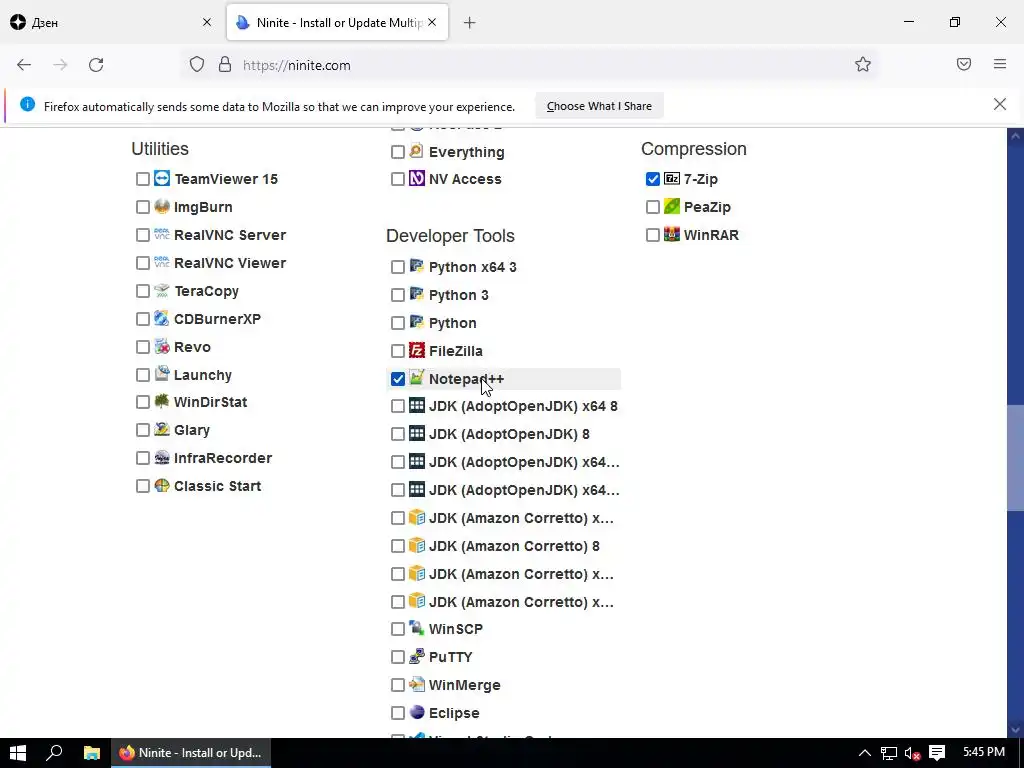The width and height of the screenshot is (1024, 768).
Task: Go back using the back arrow
Action: 24,65
